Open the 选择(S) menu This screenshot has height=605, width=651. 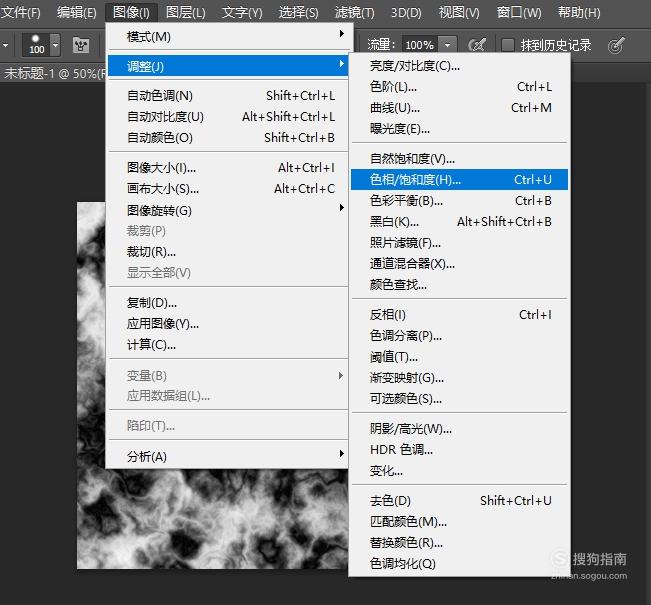coord(299,13)
